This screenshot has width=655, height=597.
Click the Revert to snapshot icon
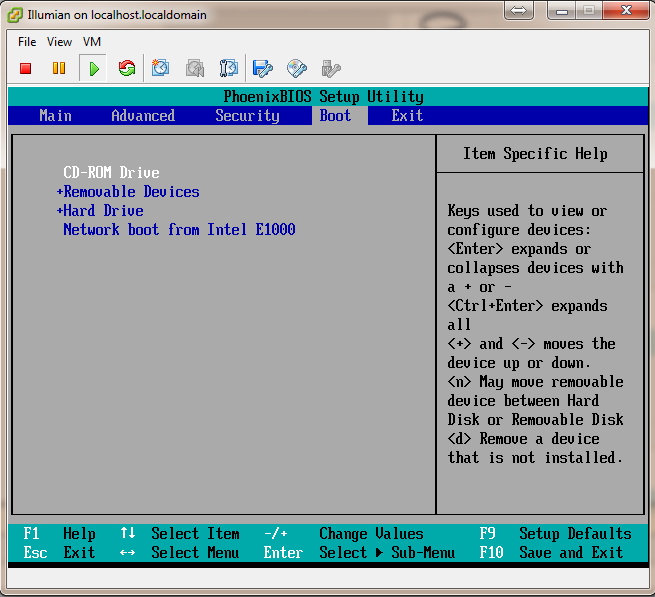(x=195, y=68)
